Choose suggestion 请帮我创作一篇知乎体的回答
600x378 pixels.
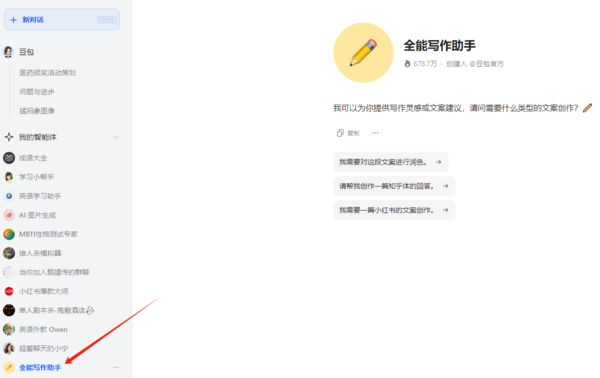point(394,186)
